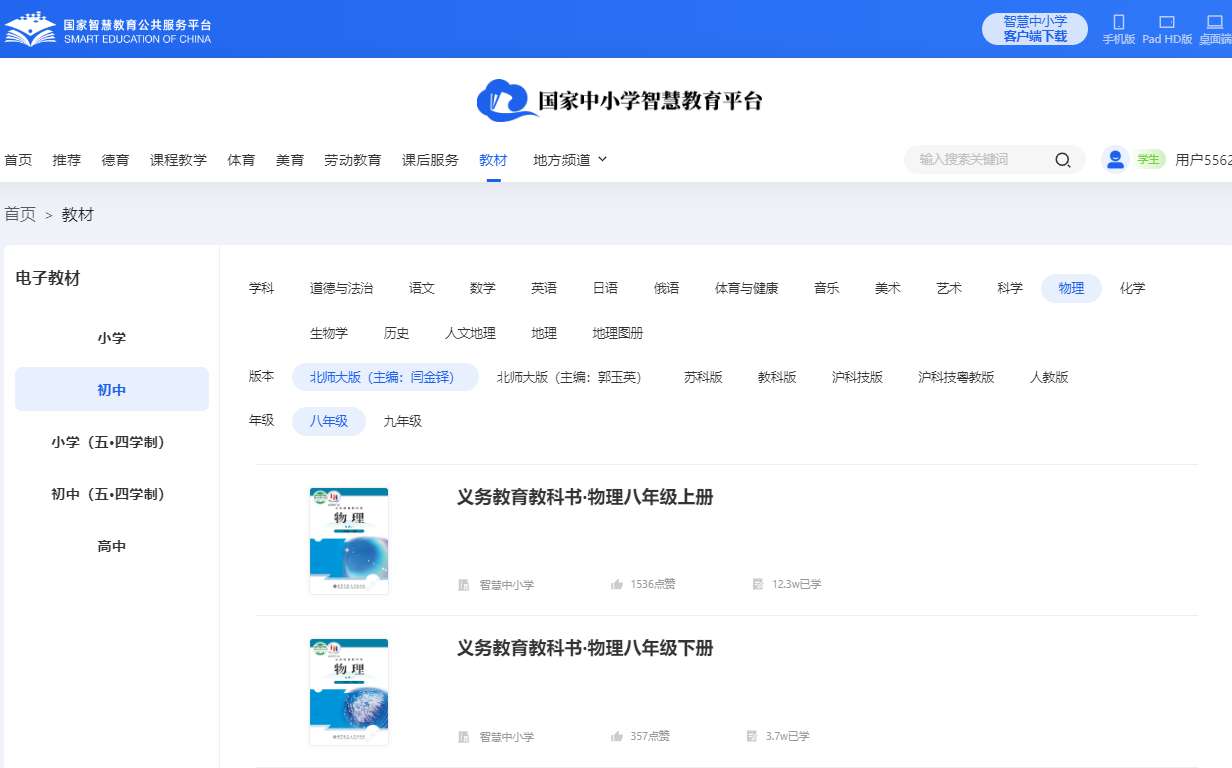1232x768 pixels.
Task: Select 初中 in the sidebar
Action: click(112, 390)
